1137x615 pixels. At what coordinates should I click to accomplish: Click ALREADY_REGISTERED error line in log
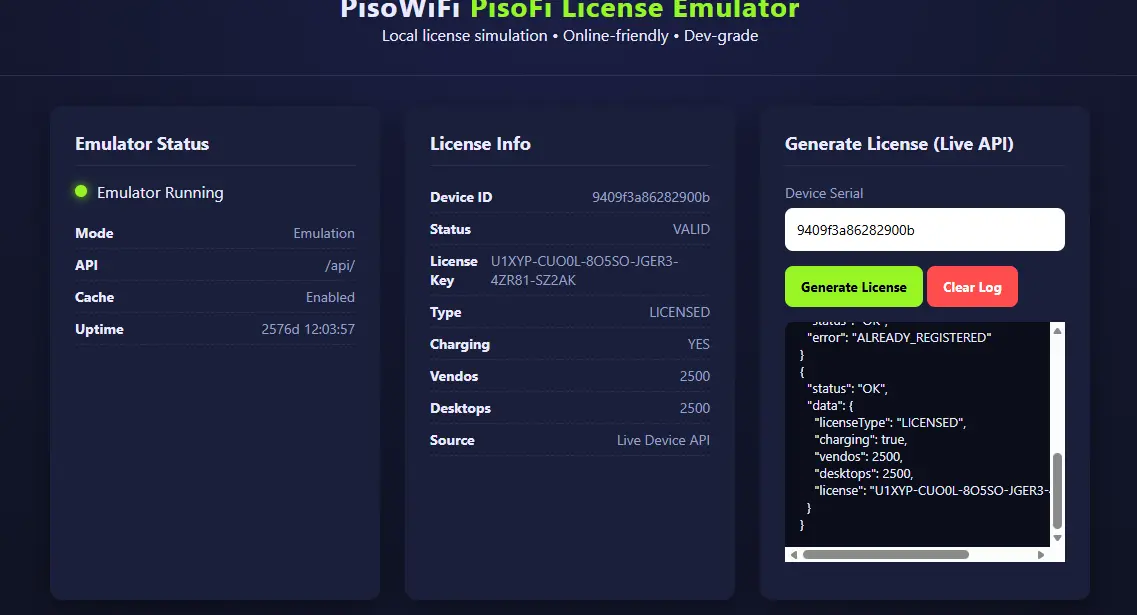[899, 337]
